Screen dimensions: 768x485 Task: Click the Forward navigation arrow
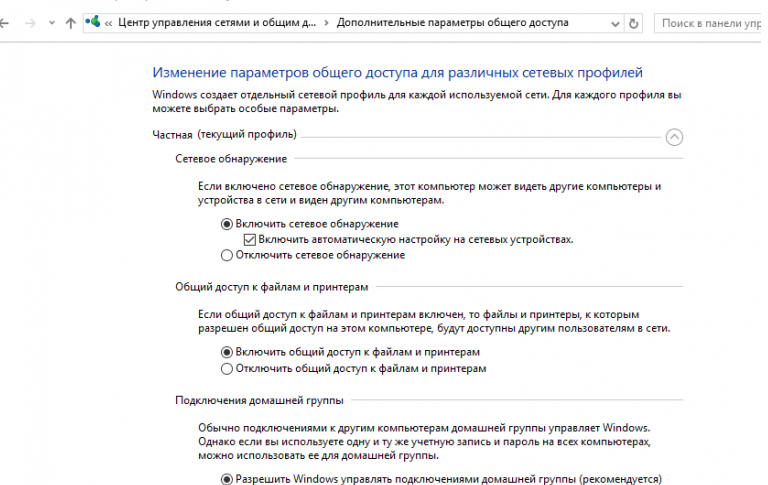point(29,22)
